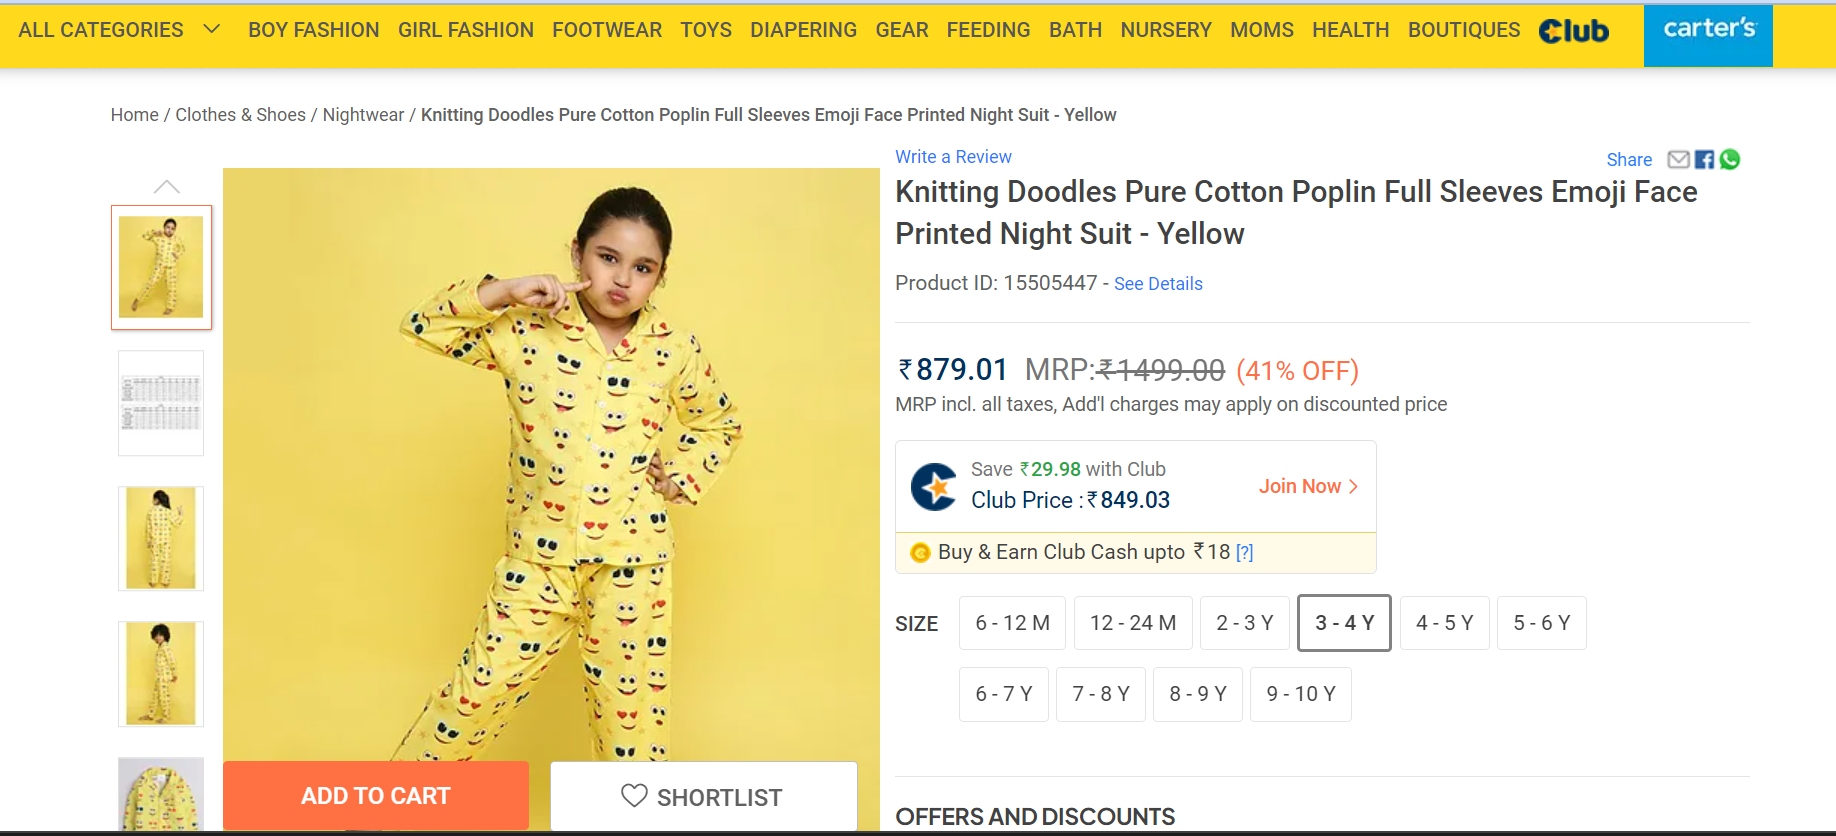Viewport: 1836px width, 836px height.
Task: Share product via email icon
Action: [x=1678, y=160]
